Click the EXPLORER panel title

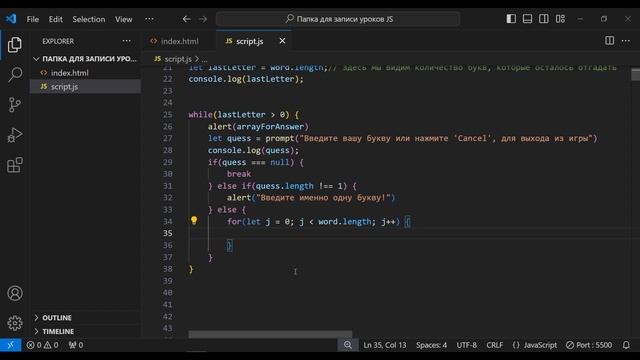click(x=58, y=41)
